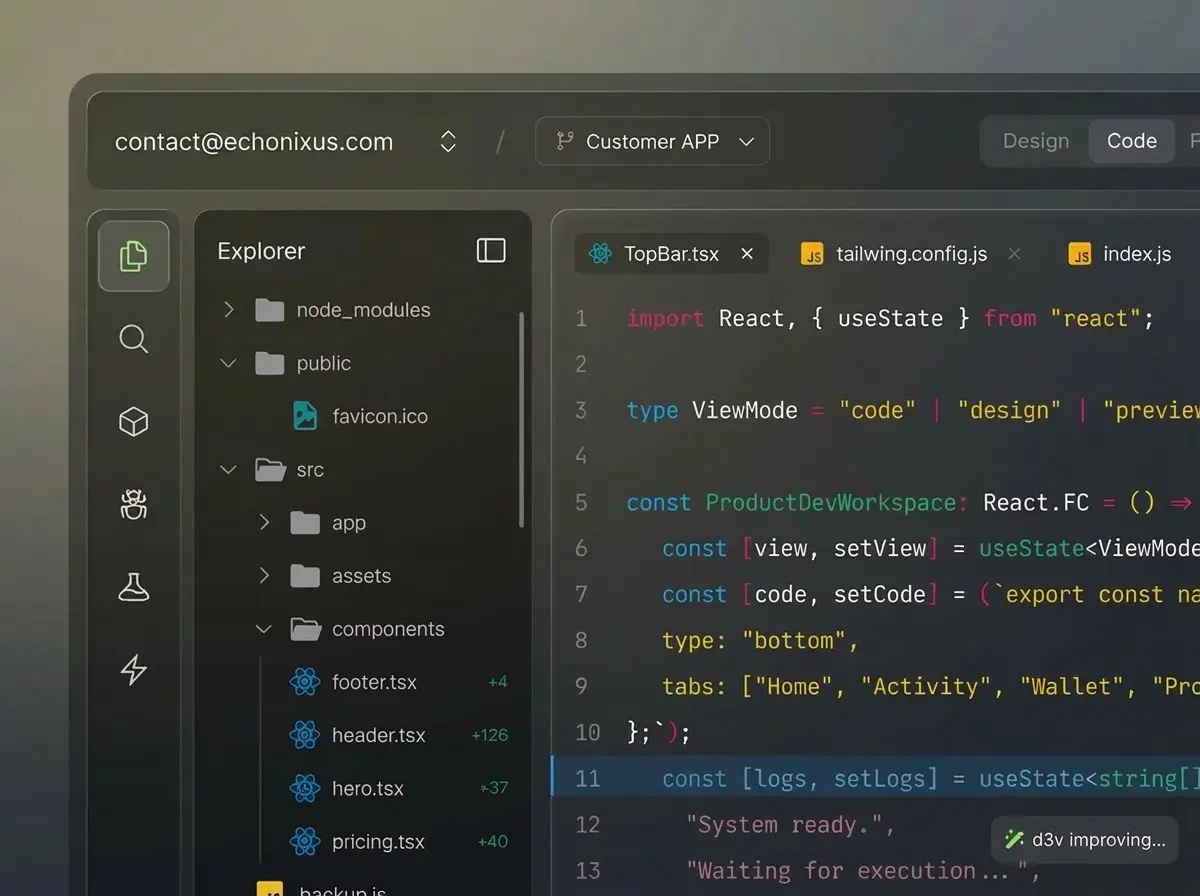
Task: Click the React icon beside header.tsx
Action: click(x=304, y=735)
